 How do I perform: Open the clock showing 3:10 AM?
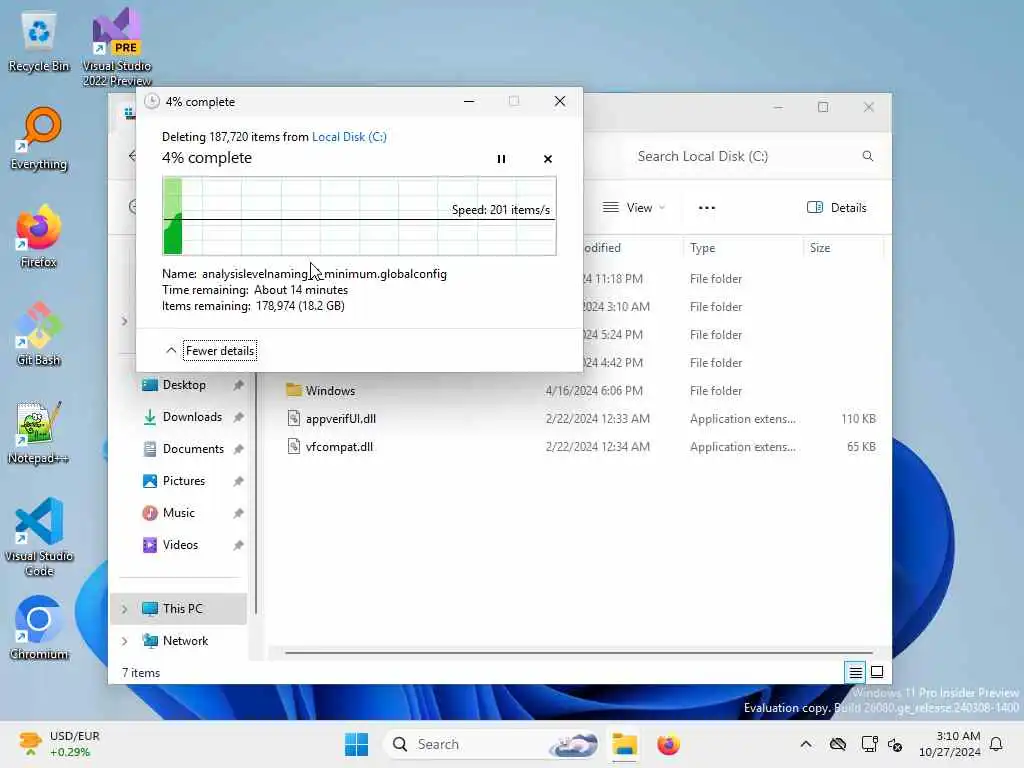(950, 744)
